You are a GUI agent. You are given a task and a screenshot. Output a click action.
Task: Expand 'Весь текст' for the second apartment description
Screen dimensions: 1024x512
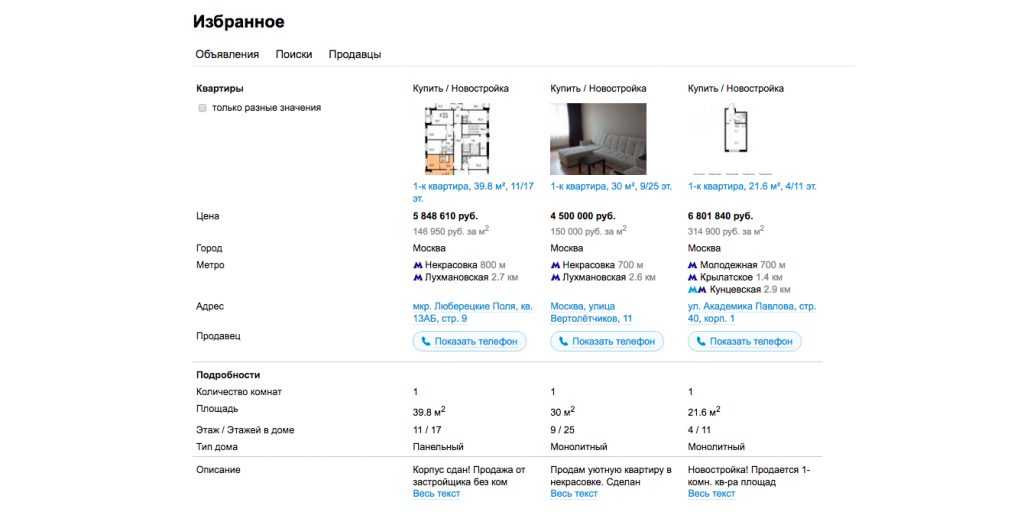(574, 494)
